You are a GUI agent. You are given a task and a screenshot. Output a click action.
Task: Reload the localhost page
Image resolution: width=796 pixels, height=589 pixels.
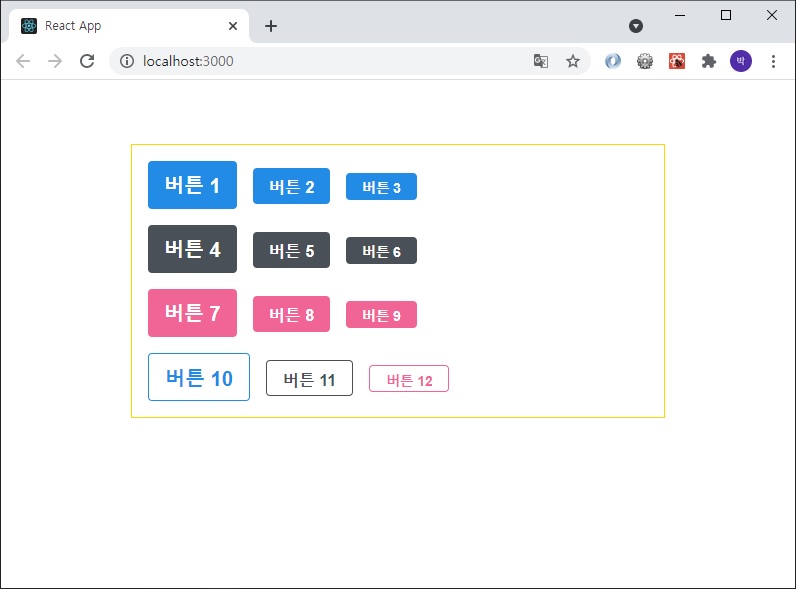(87, 61)
